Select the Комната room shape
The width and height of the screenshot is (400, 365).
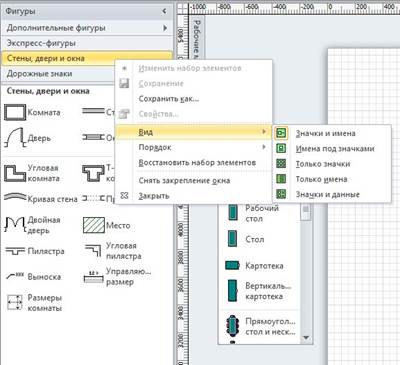32,112
